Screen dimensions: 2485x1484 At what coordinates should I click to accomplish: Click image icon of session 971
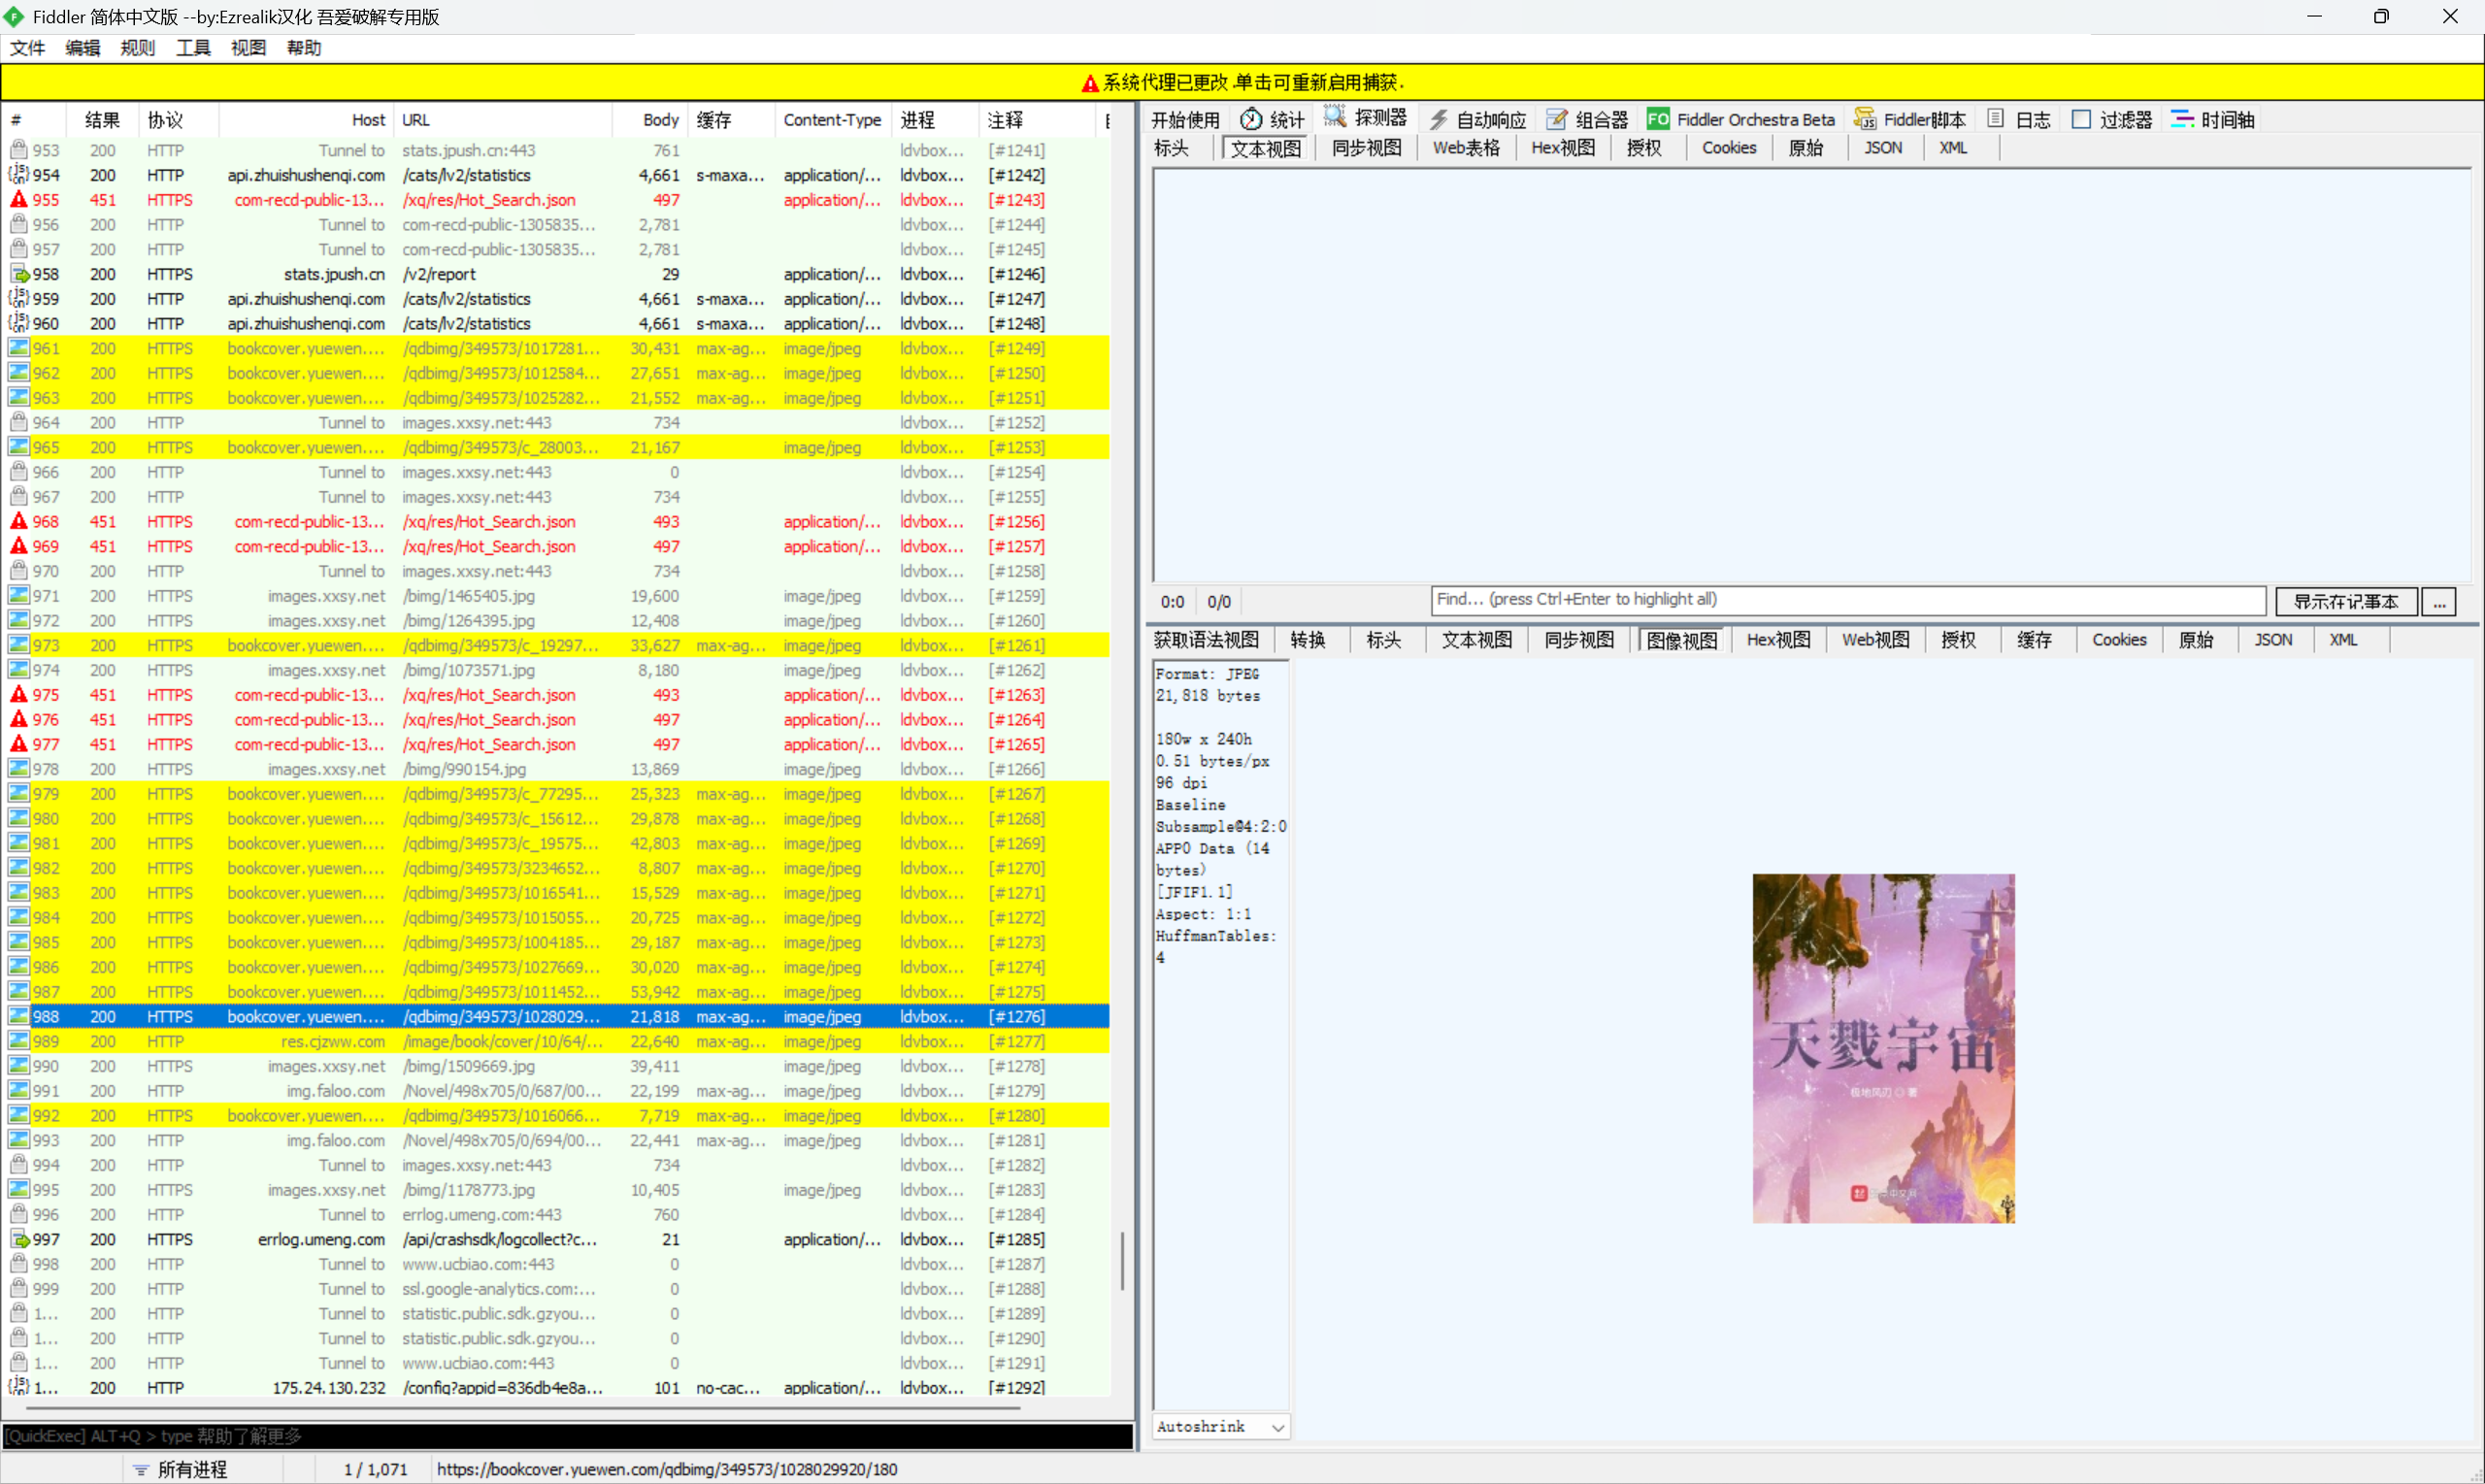coord(19,595)
